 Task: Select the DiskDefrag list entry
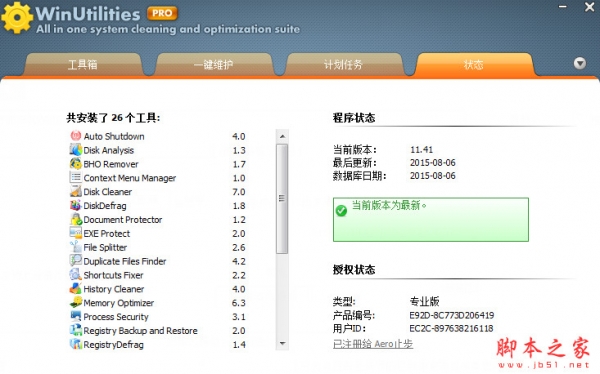click(x=105, y=206)
